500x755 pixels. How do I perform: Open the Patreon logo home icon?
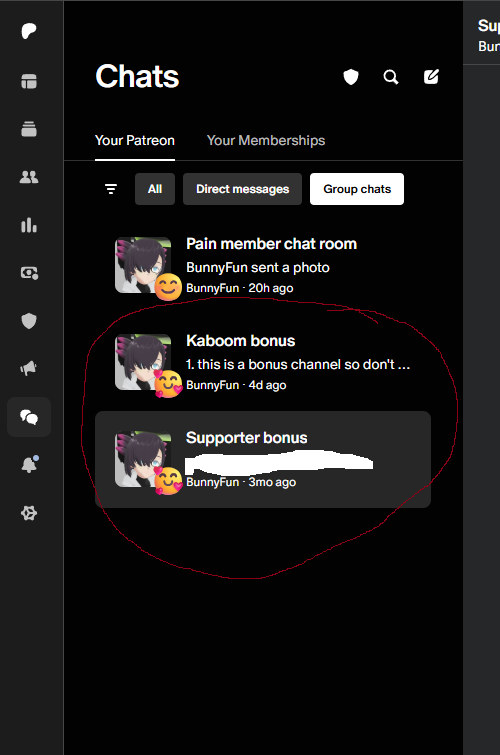point(29,31)
